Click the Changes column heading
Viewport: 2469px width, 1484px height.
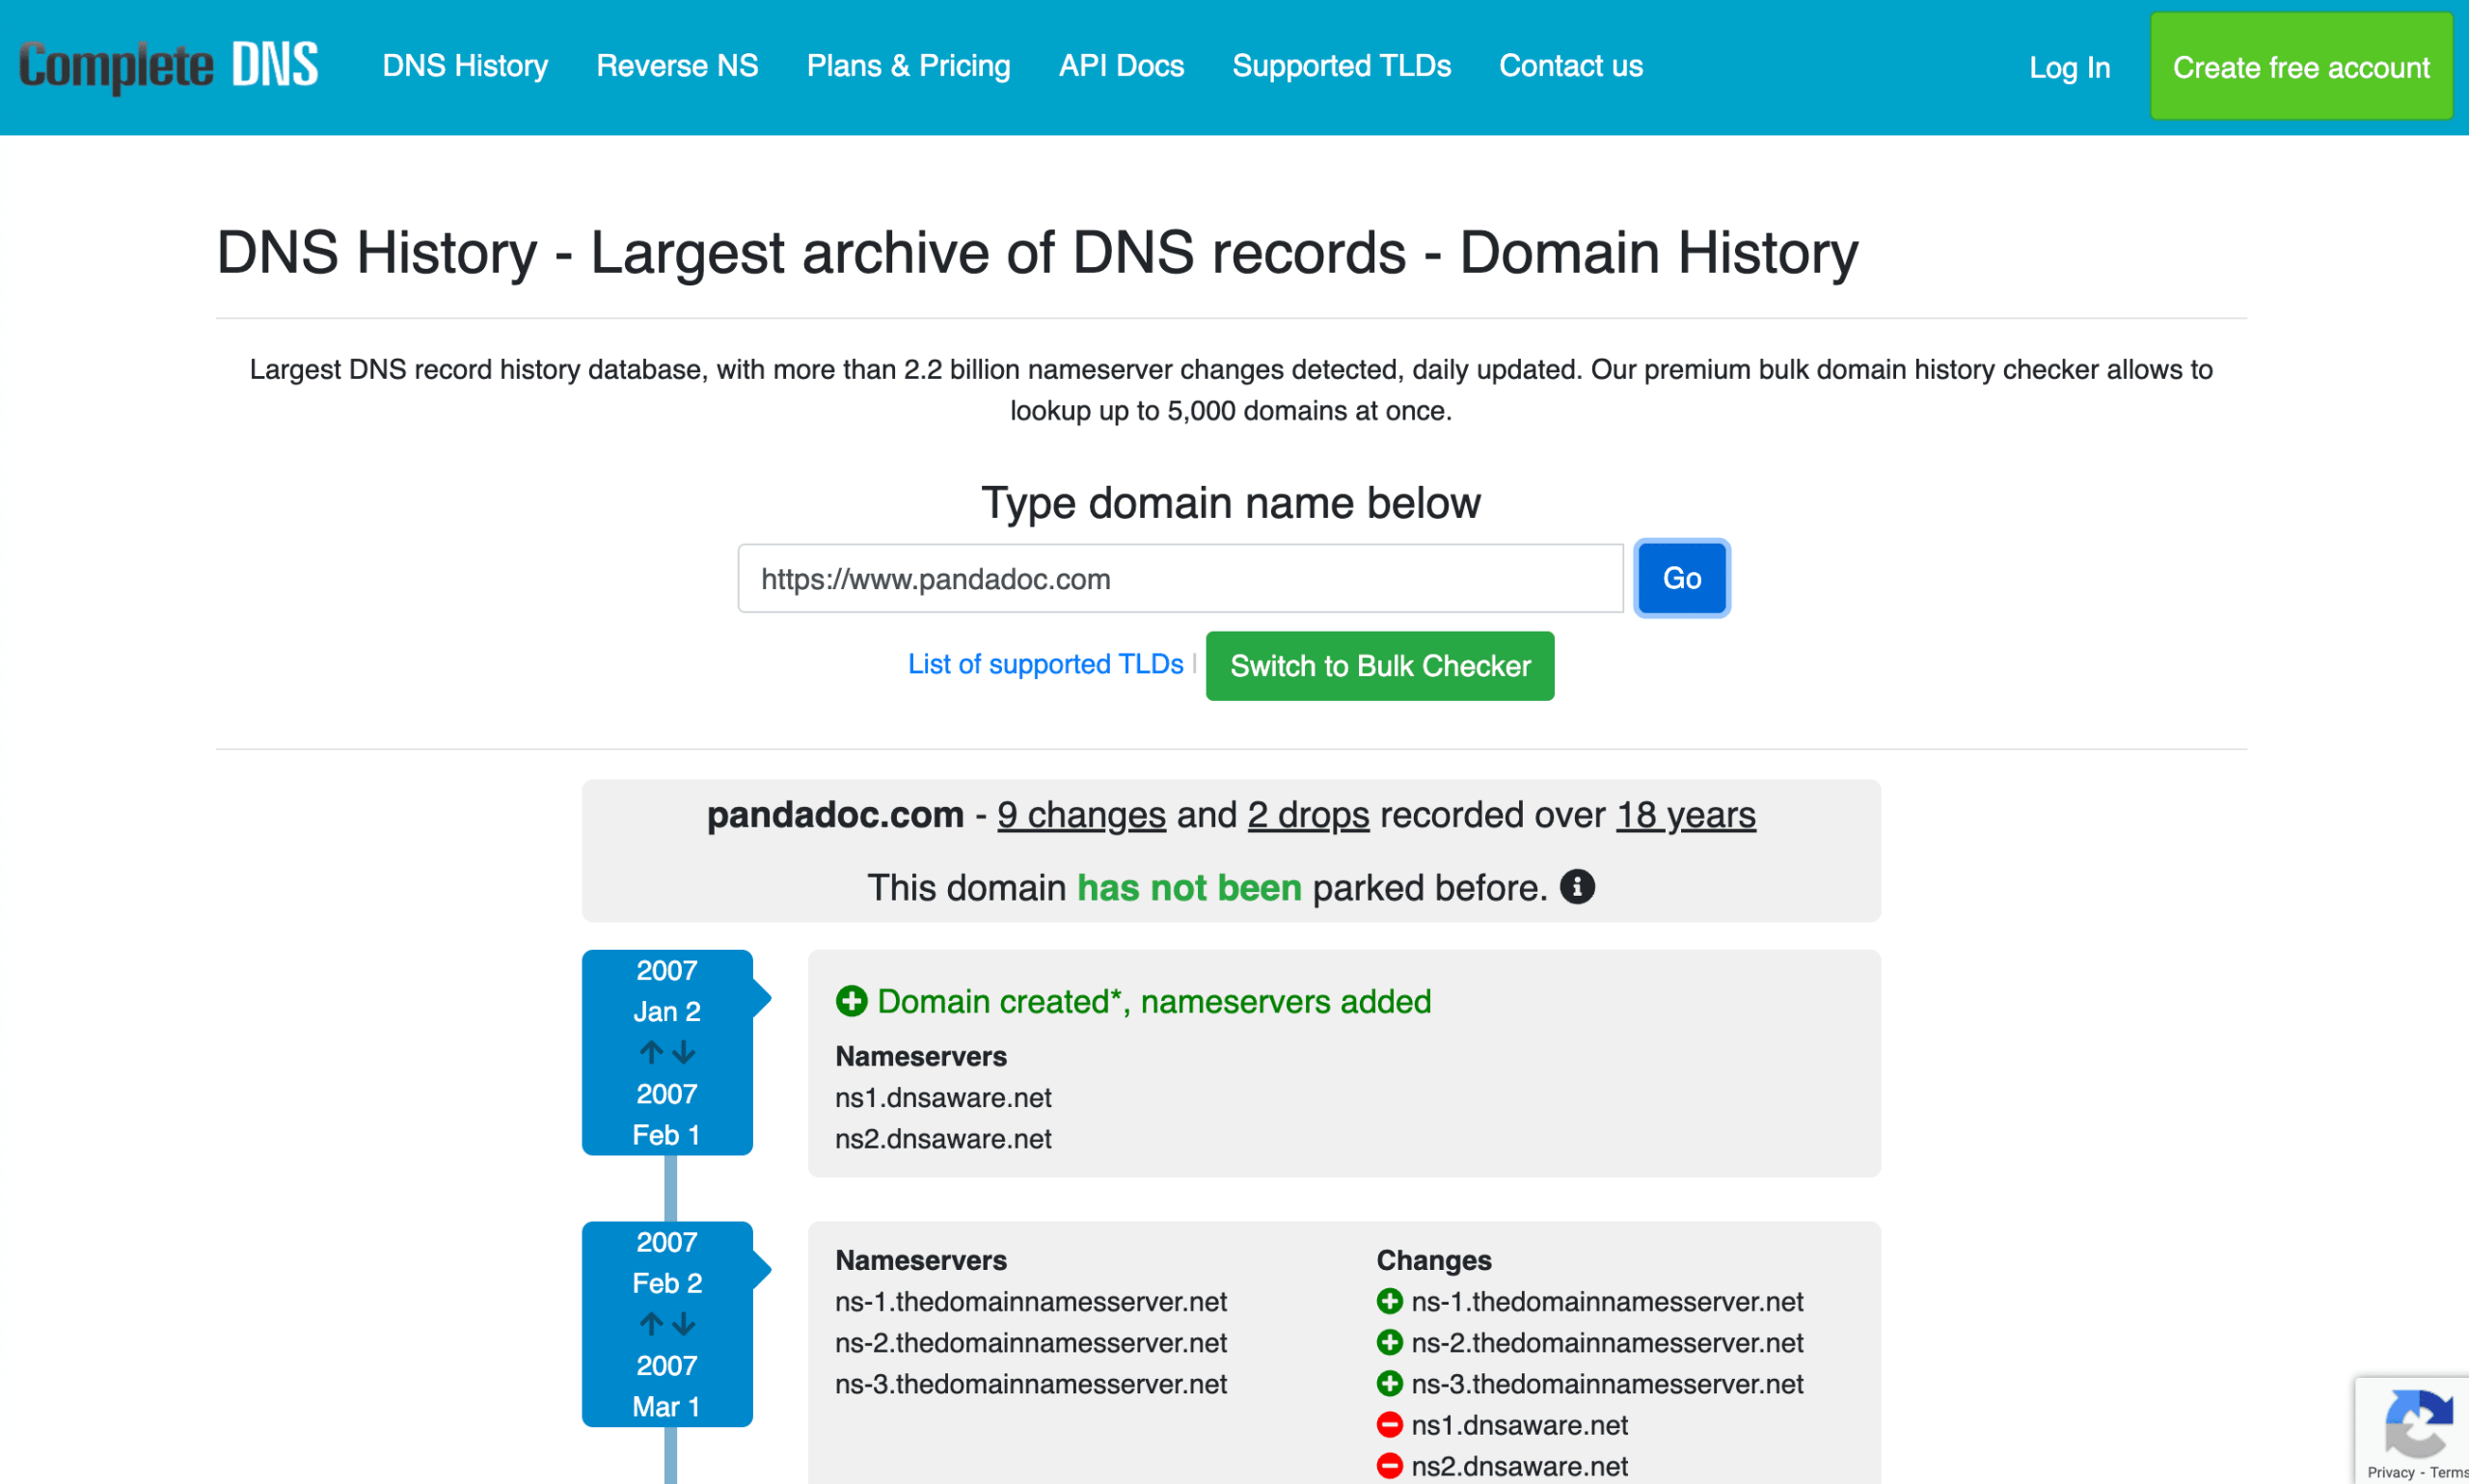[x=1433, y=1260]
